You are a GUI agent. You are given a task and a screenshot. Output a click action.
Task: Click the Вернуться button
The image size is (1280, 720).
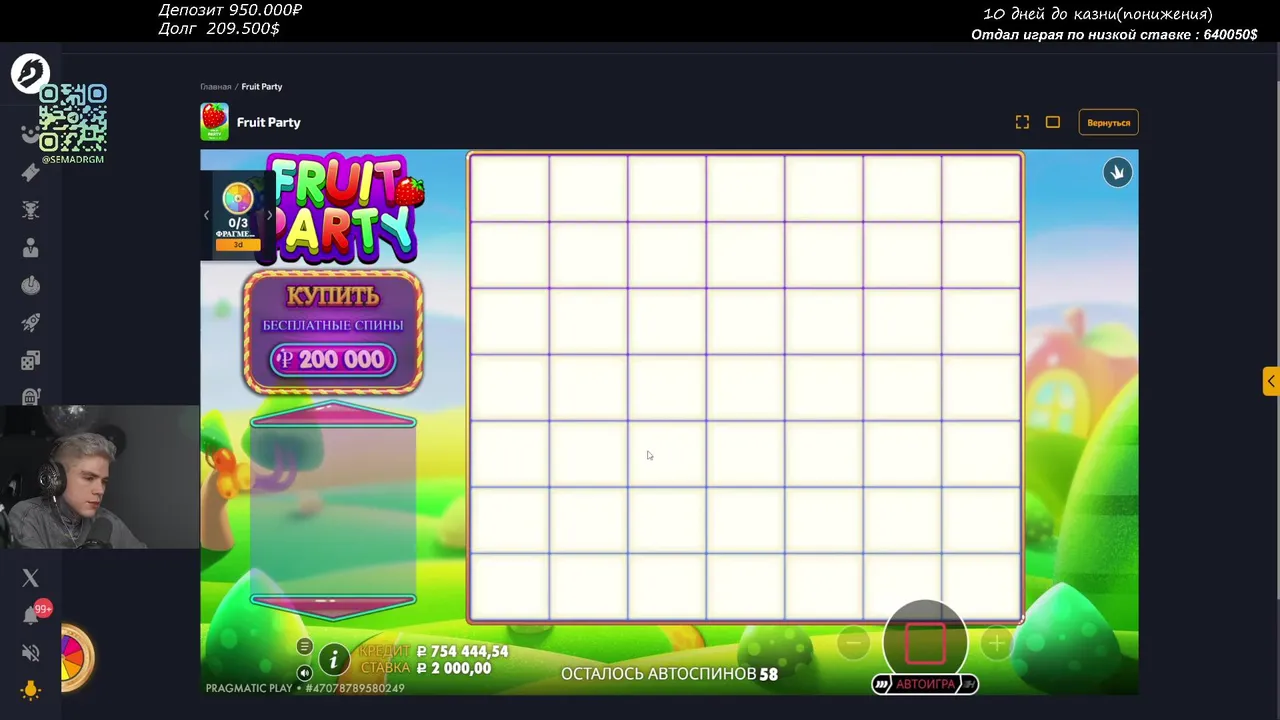(1108, 122)
